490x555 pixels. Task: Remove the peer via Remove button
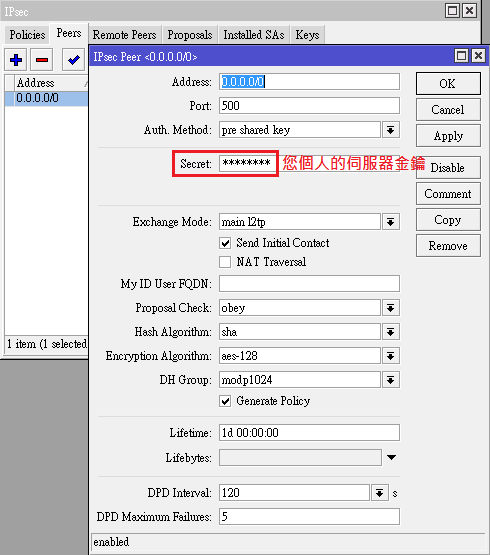click(x=448, y=246)
